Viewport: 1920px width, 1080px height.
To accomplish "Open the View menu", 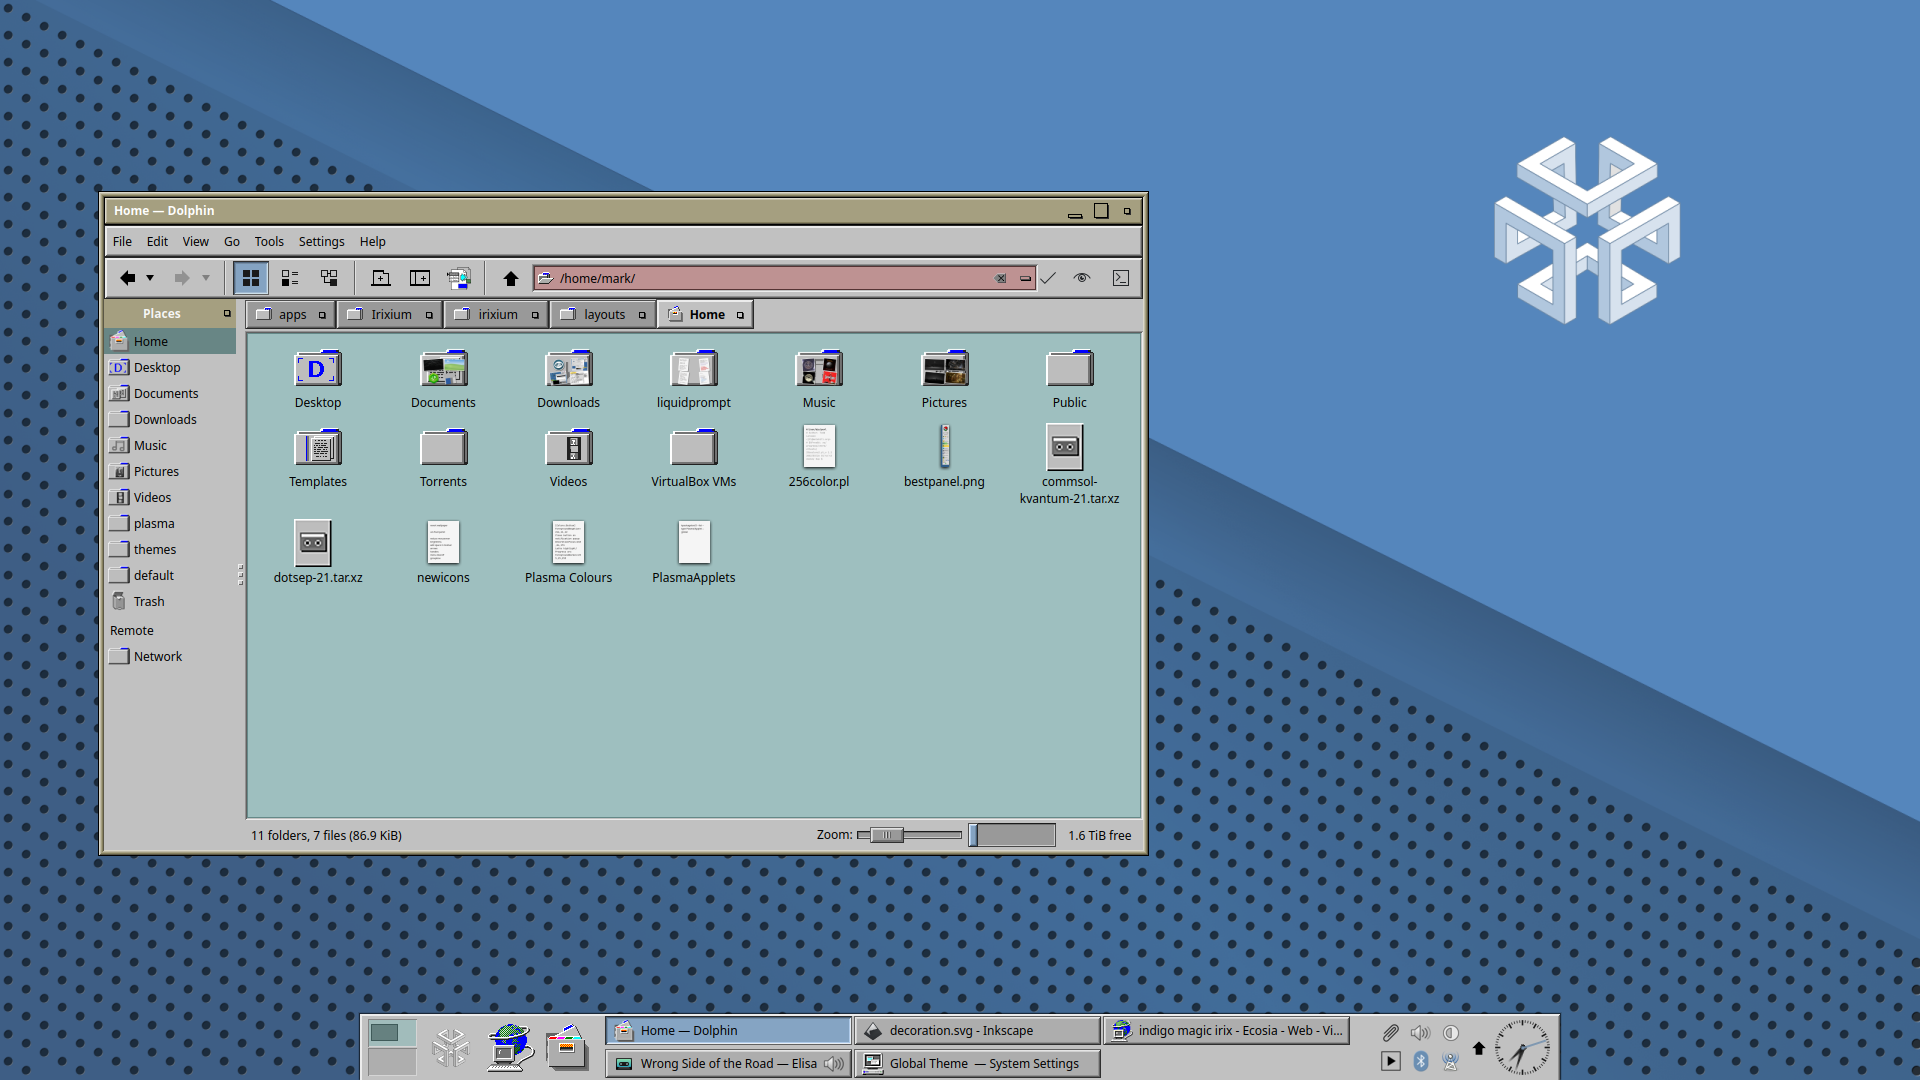I will (194, 241).
